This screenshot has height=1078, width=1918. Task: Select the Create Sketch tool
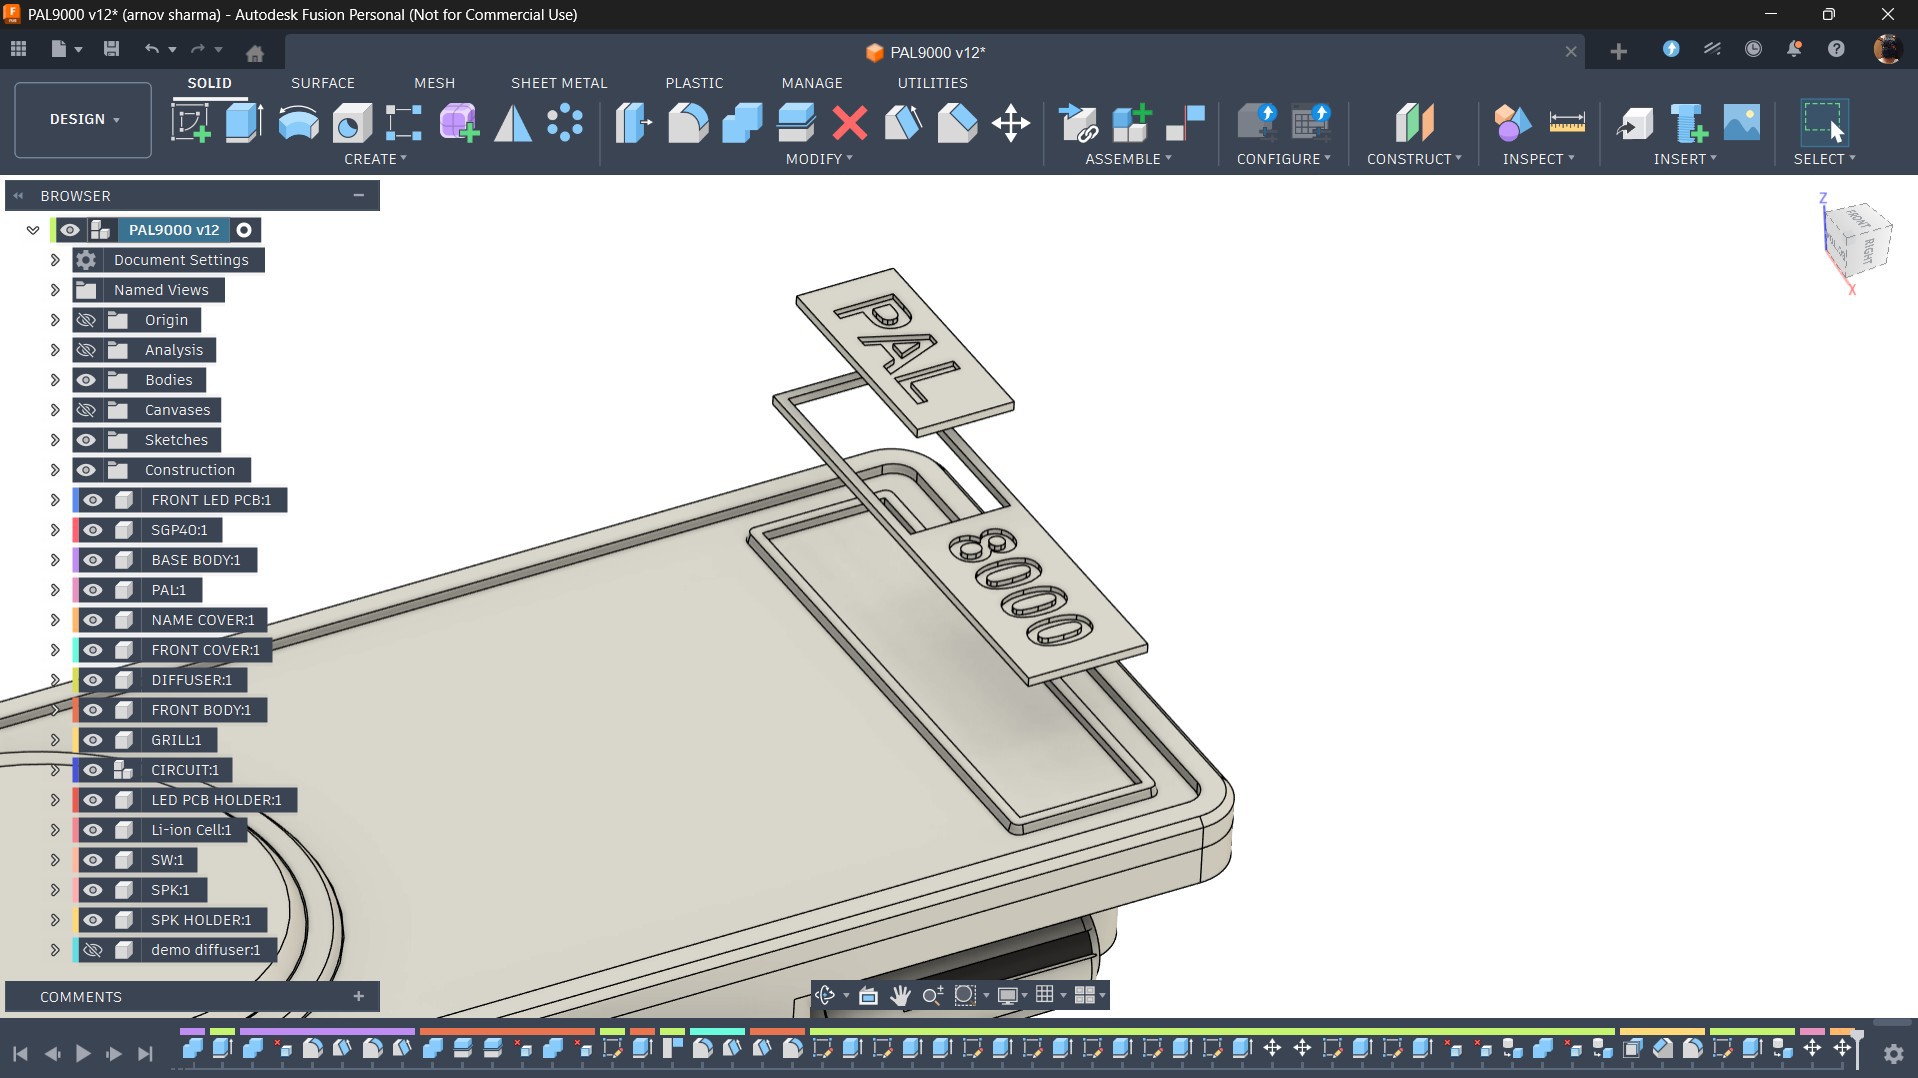(x=190, y=123)
